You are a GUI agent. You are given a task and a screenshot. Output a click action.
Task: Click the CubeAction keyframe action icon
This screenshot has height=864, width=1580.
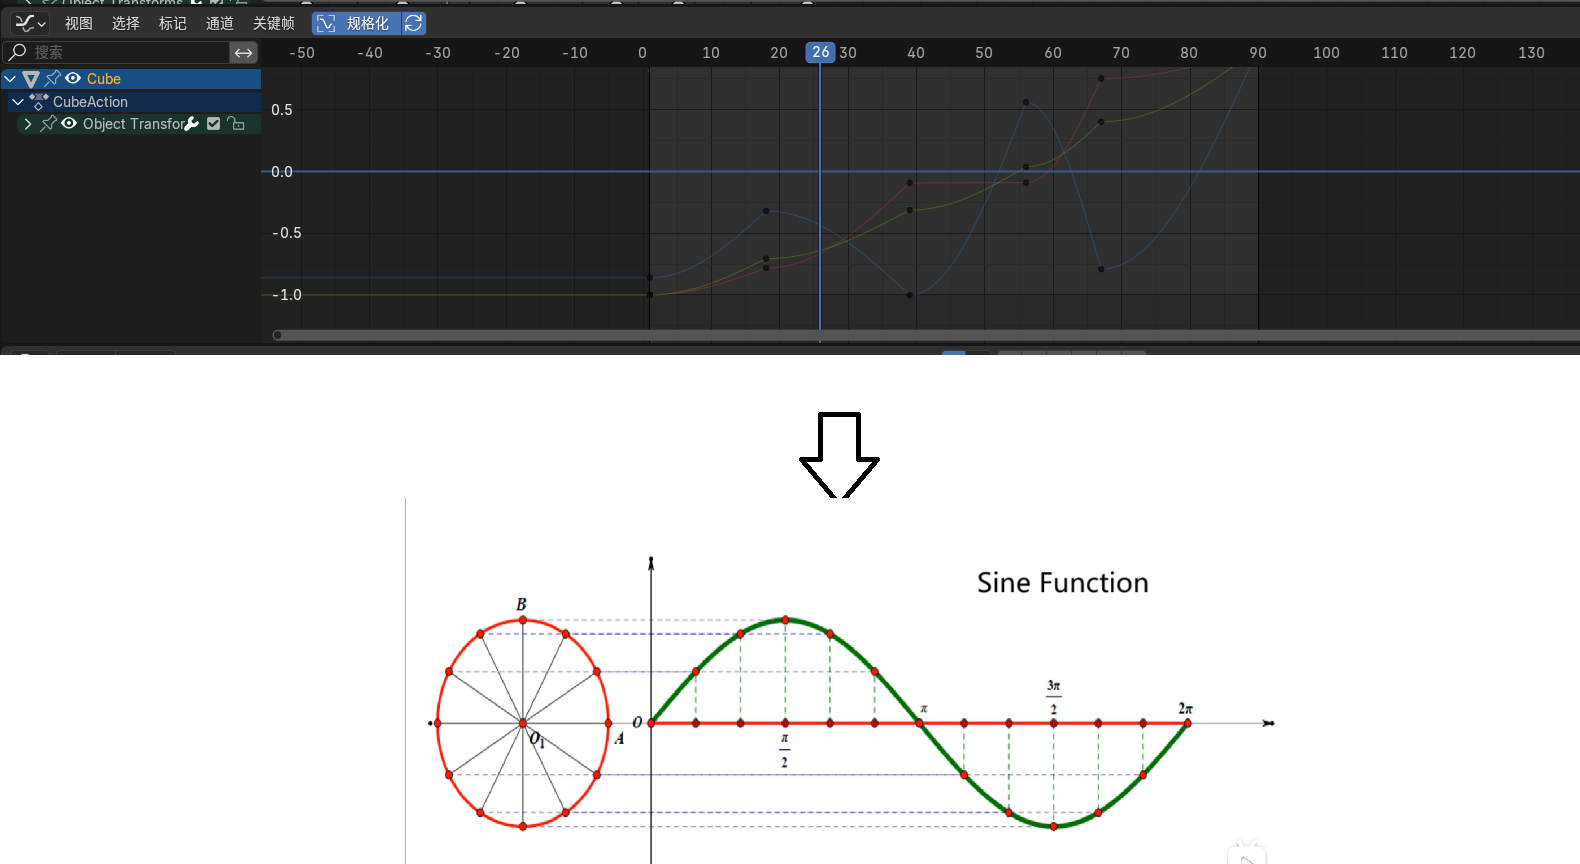(x=39, y=102)
